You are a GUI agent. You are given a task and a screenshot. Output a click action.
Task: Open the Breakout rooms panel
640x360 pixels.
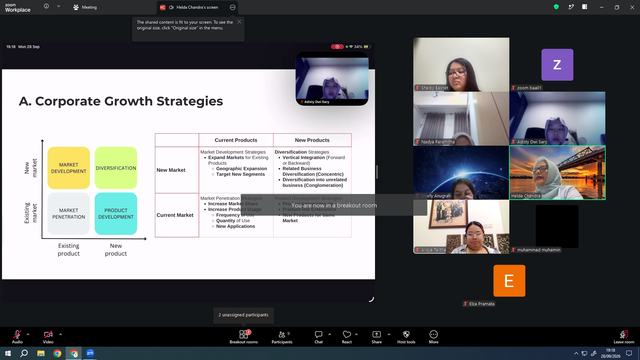pyautogui.click(x=244, y=337)
